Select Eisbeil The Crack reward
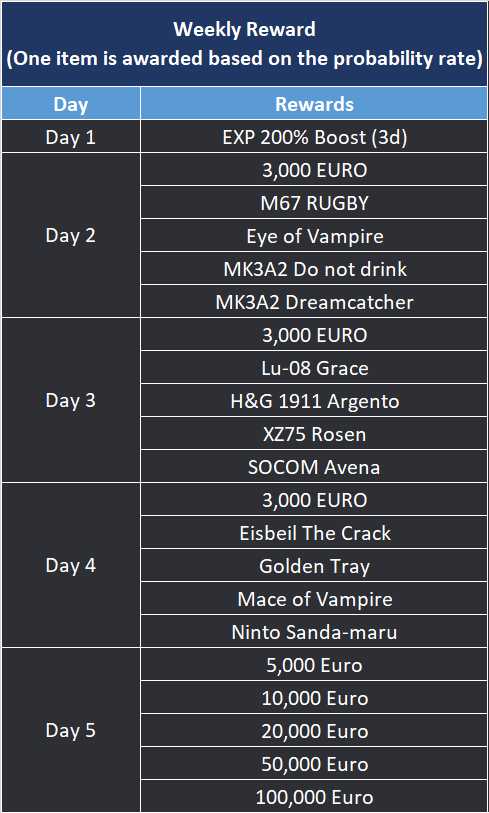Viewport: 489px width, 813px height. tap(314, 532)
